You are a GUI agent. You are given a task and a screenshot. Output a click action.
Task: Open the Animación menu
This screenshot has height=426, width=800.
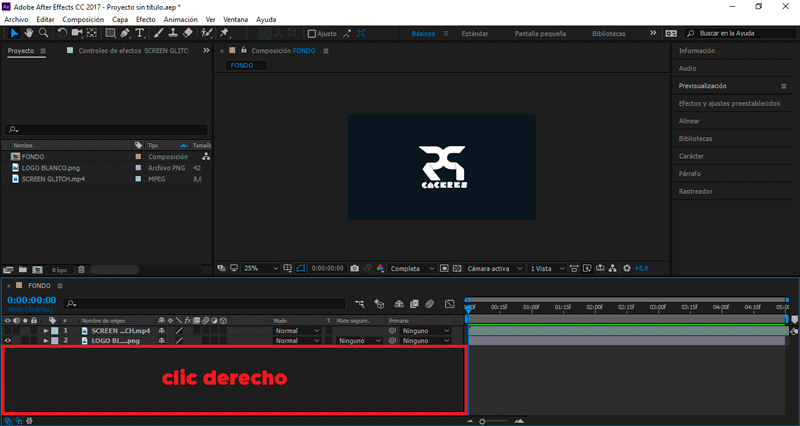180,19
